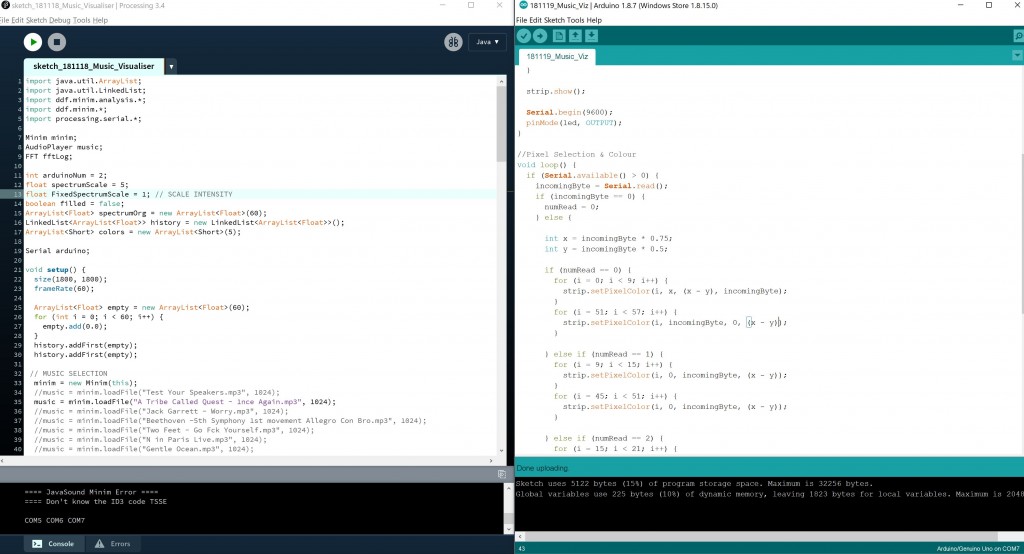The height and width of the screenshot is (554, 1024).
Task: Select the 181119_Music_Viz tab
Action: click(558, 57)
